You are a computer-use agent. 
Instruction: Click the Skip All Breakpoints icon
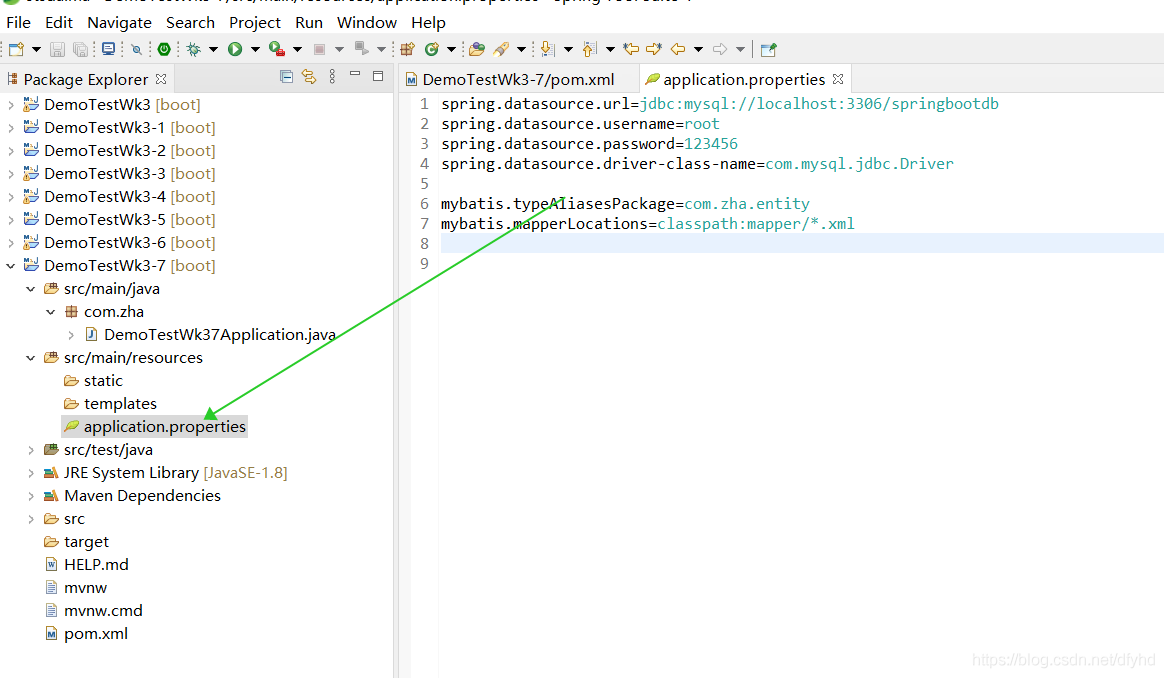pos(137,50)
